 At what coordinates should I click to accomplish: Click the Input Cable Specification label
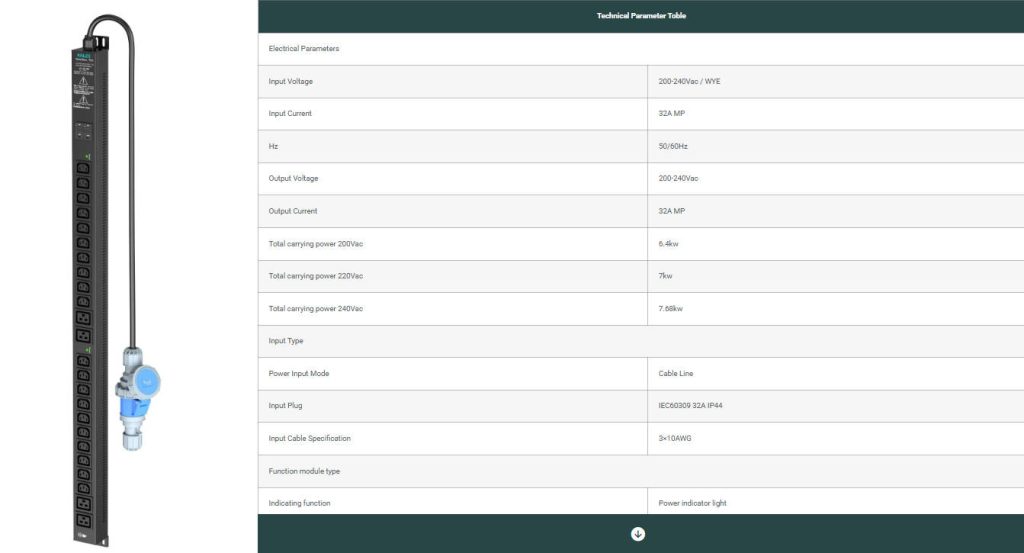click(x=310, y=439)
